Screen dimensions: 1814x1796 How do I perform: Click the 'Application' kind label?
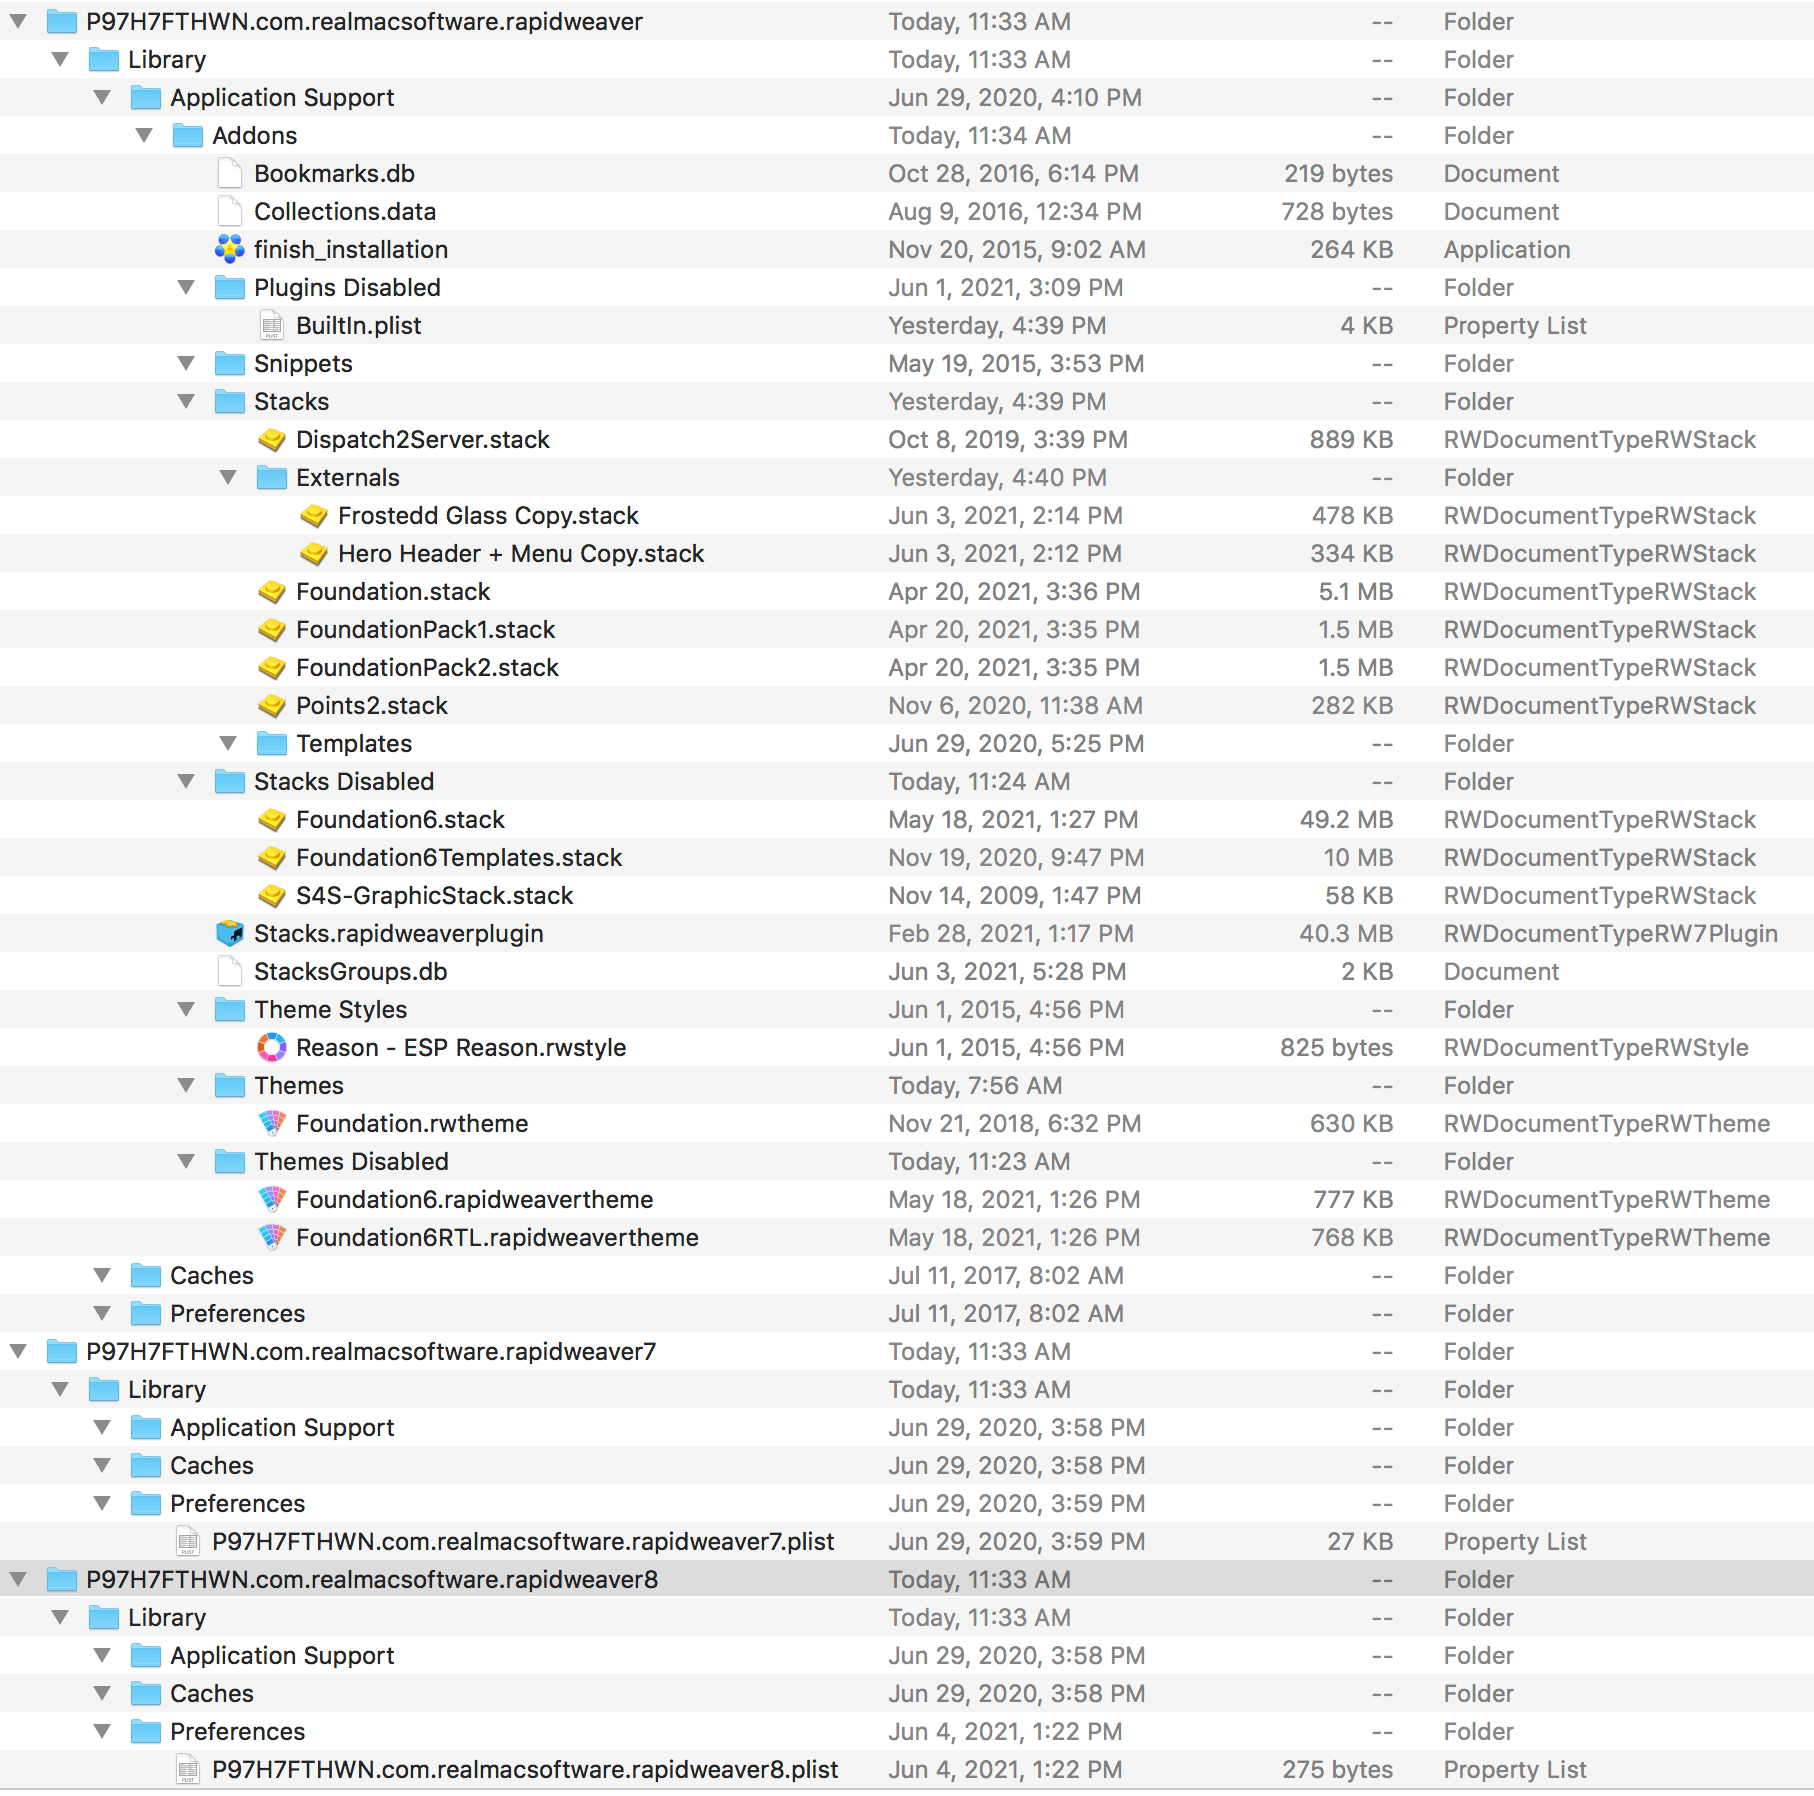(x=1507, y=249)
